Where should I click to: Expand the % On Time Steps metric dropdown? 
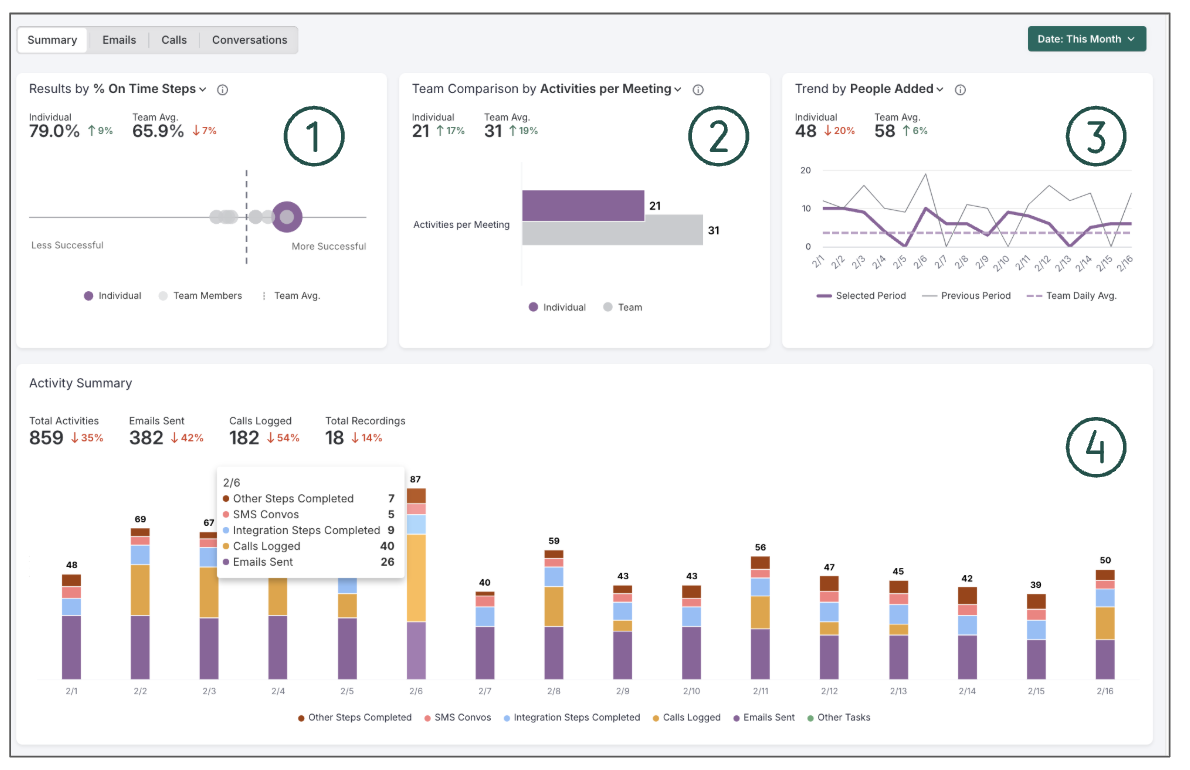tap(150, 89)
